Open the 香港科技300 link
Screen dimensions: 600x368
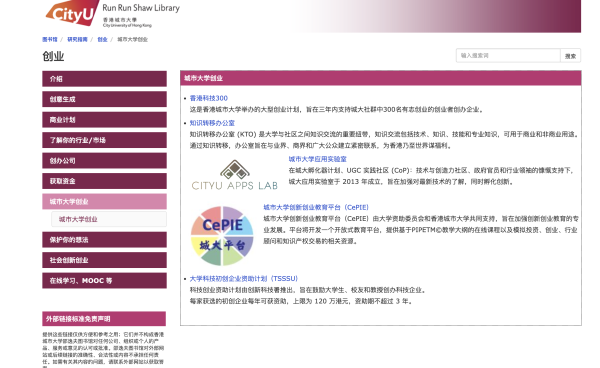tap(209, 98)
